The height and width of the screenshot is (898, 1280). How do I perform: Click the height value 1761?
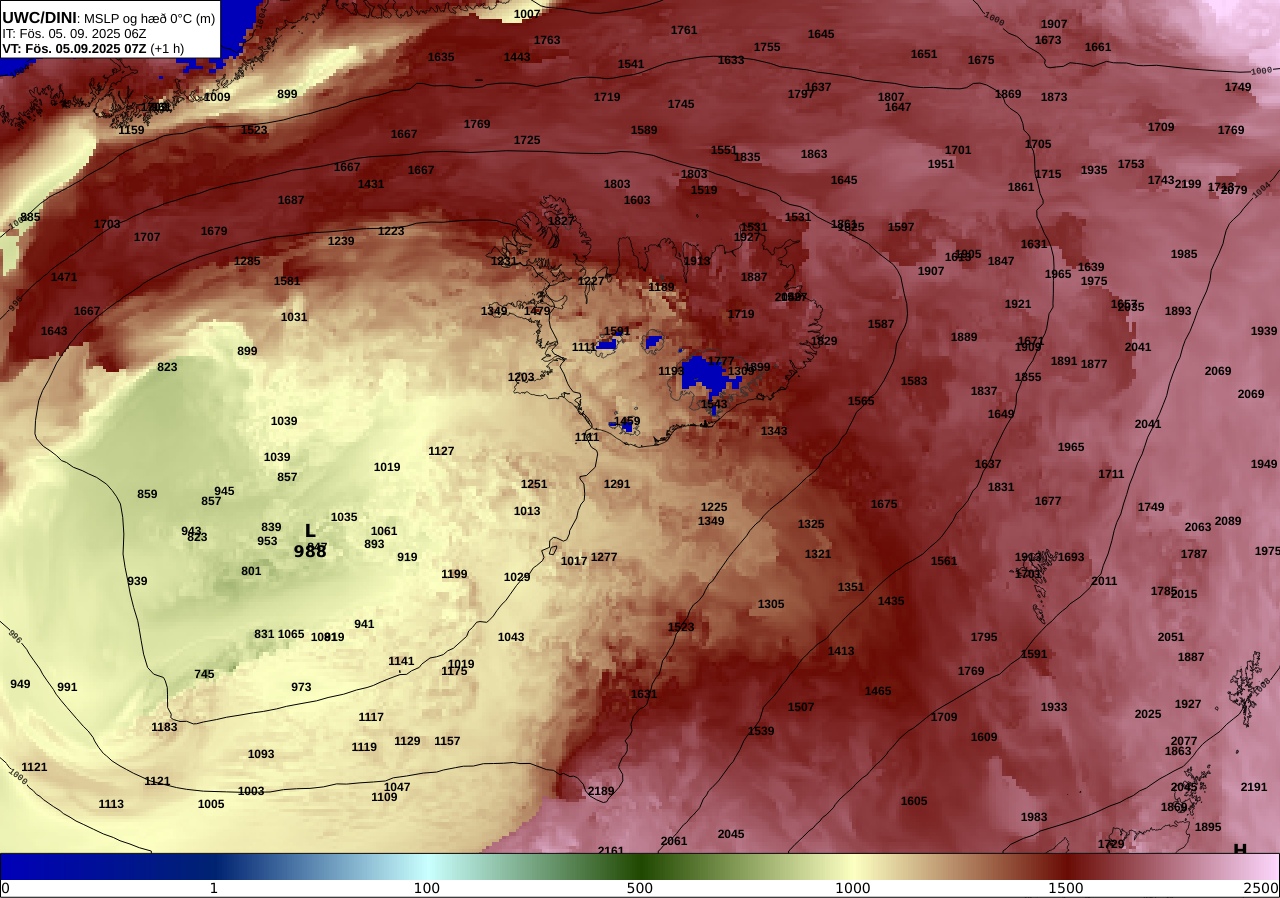pos(684,30)
